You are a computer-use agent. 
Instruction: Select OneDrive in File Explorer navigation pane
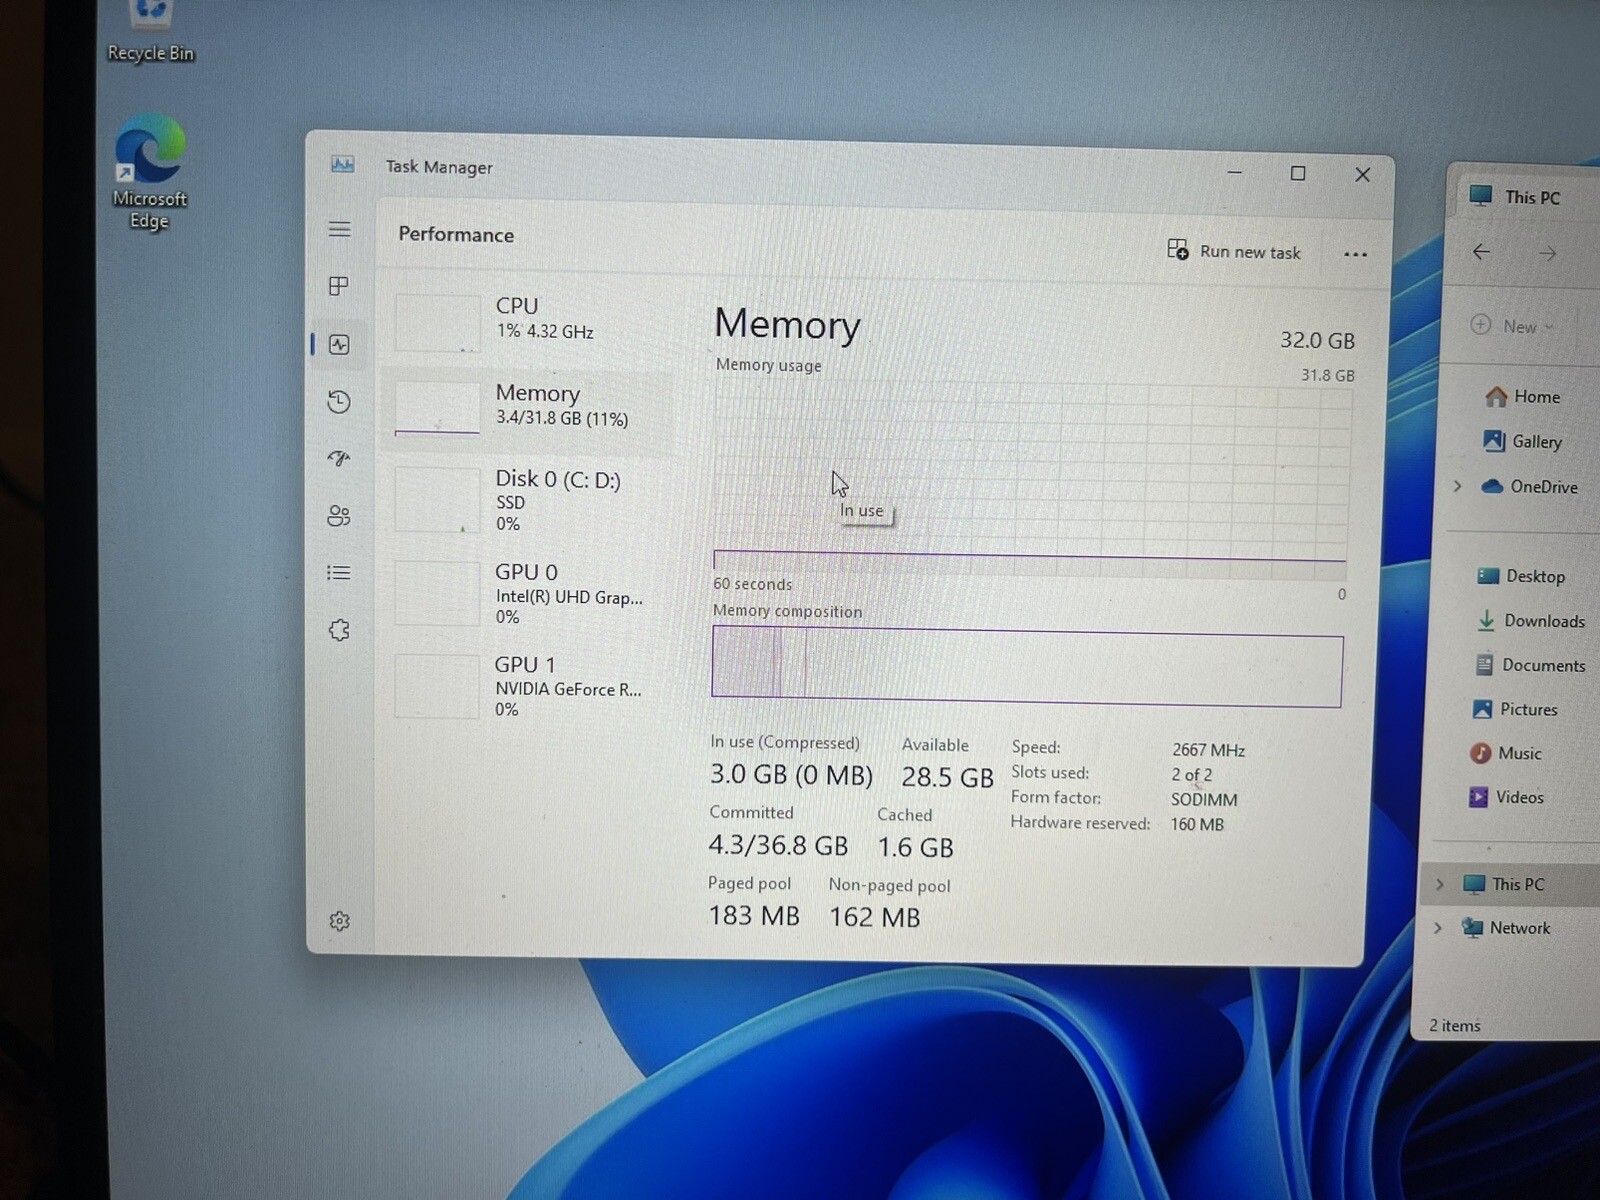(1530, 486)
